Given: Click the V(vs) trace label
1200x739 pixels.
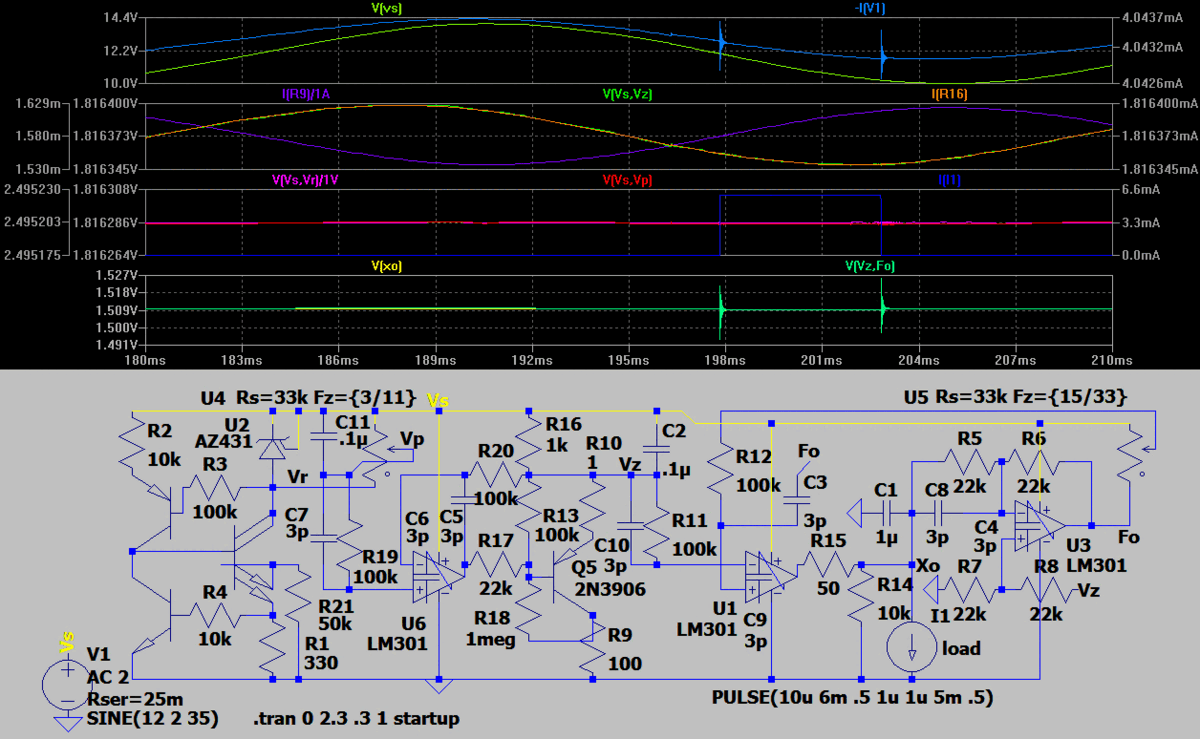Looking at the screenshot, I should click(x=388, y=8).
